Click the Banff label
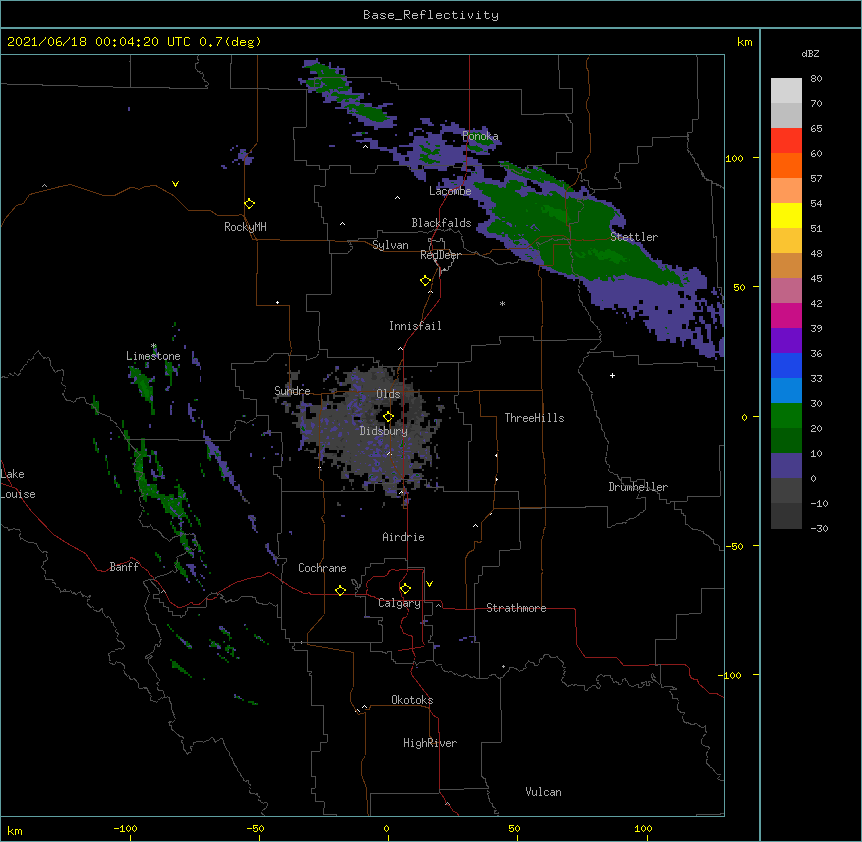Image resolution: width=862 pixels, height=842 pixels. [124, 567]
